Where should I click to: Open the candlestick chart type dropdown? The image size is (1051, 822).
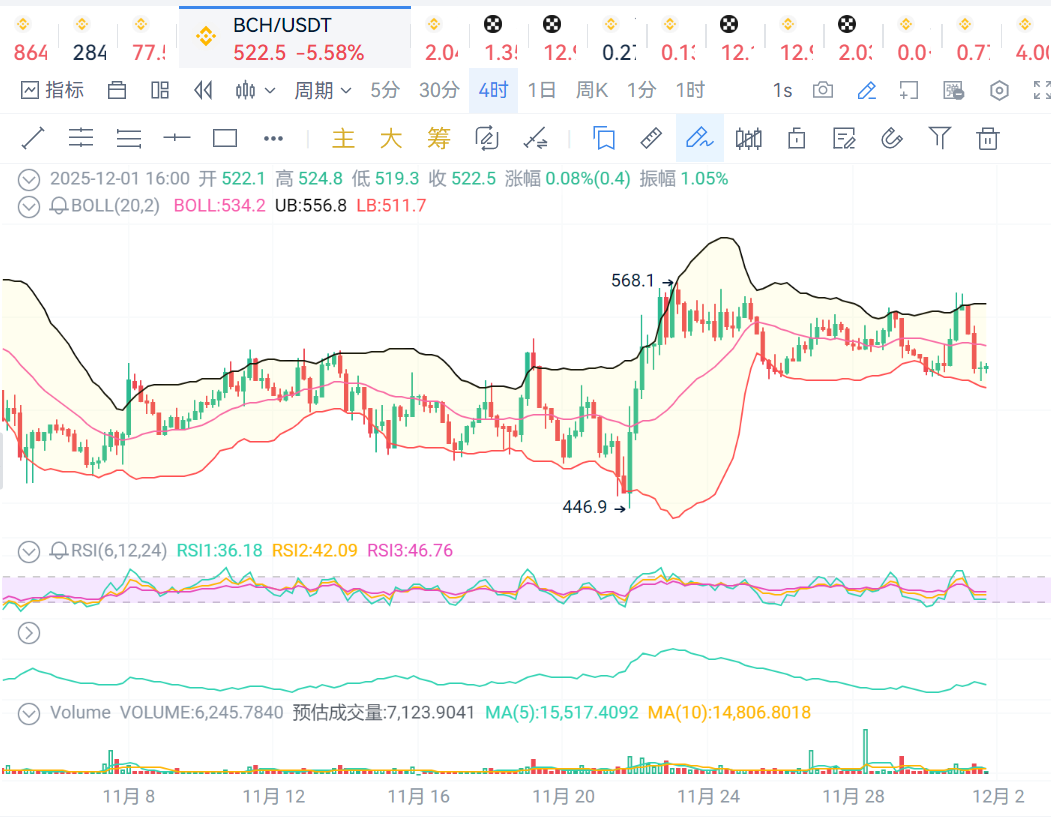[x=255, y=90]
